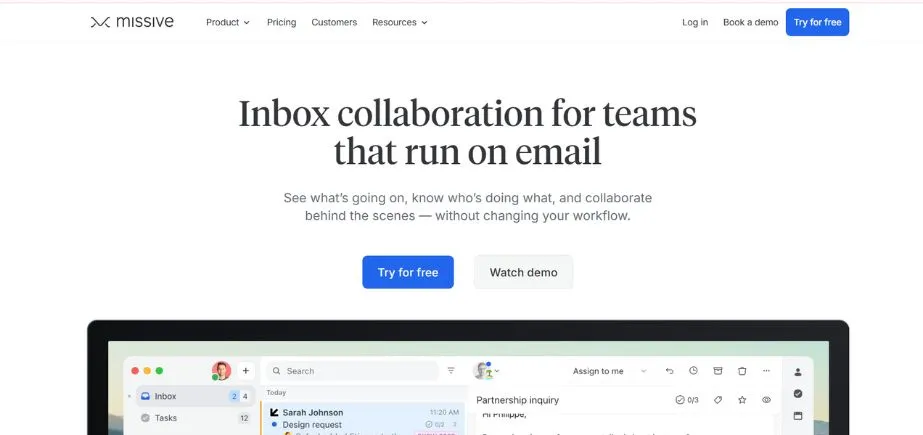Image resolution: width=923 pixels, height=435 pixels.
Task: Open the assignee avatar dropdown
Action: coord(486,371)
